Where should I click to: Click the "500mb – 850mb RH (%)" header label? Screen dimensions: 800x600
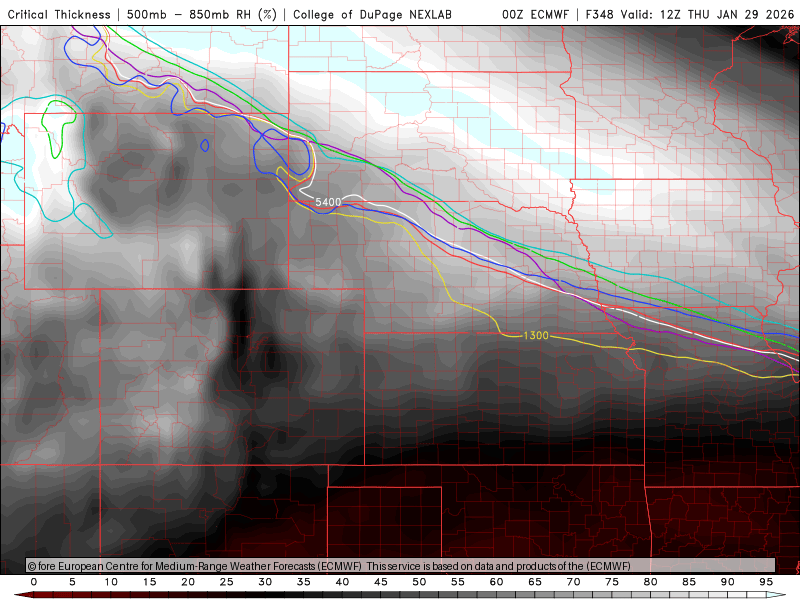202,15
